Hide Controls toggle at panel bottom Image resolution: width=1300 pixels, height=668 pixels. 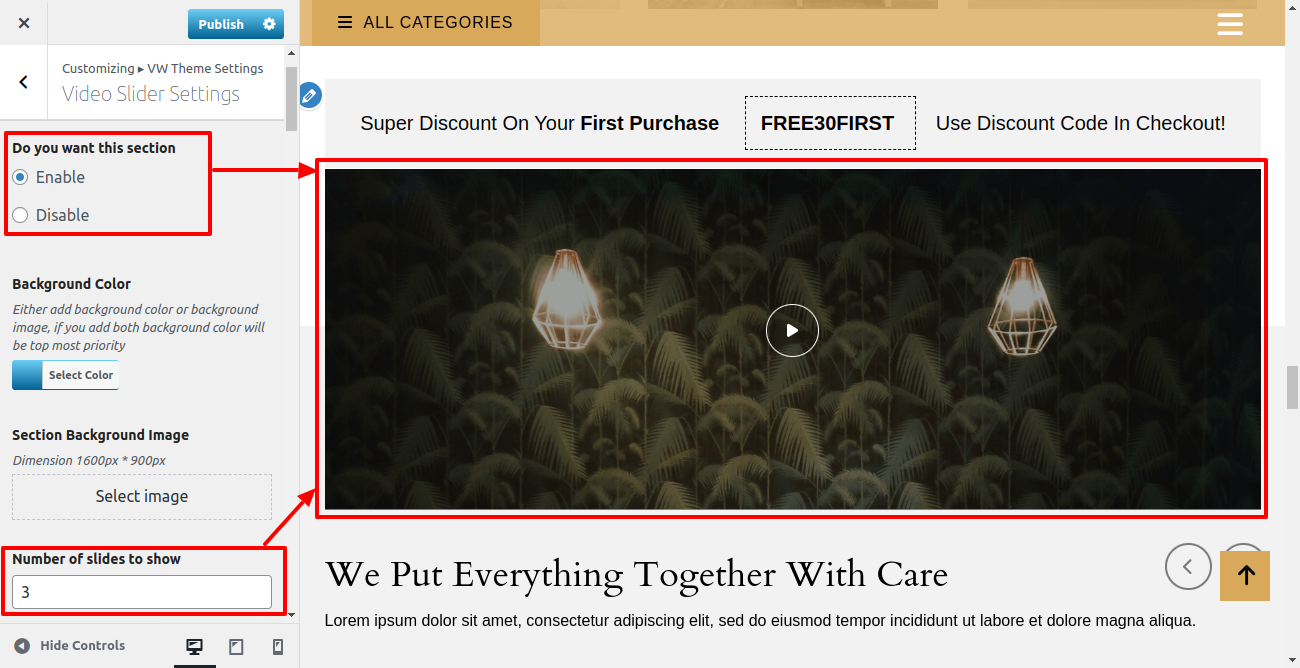(x=70, y=646)
